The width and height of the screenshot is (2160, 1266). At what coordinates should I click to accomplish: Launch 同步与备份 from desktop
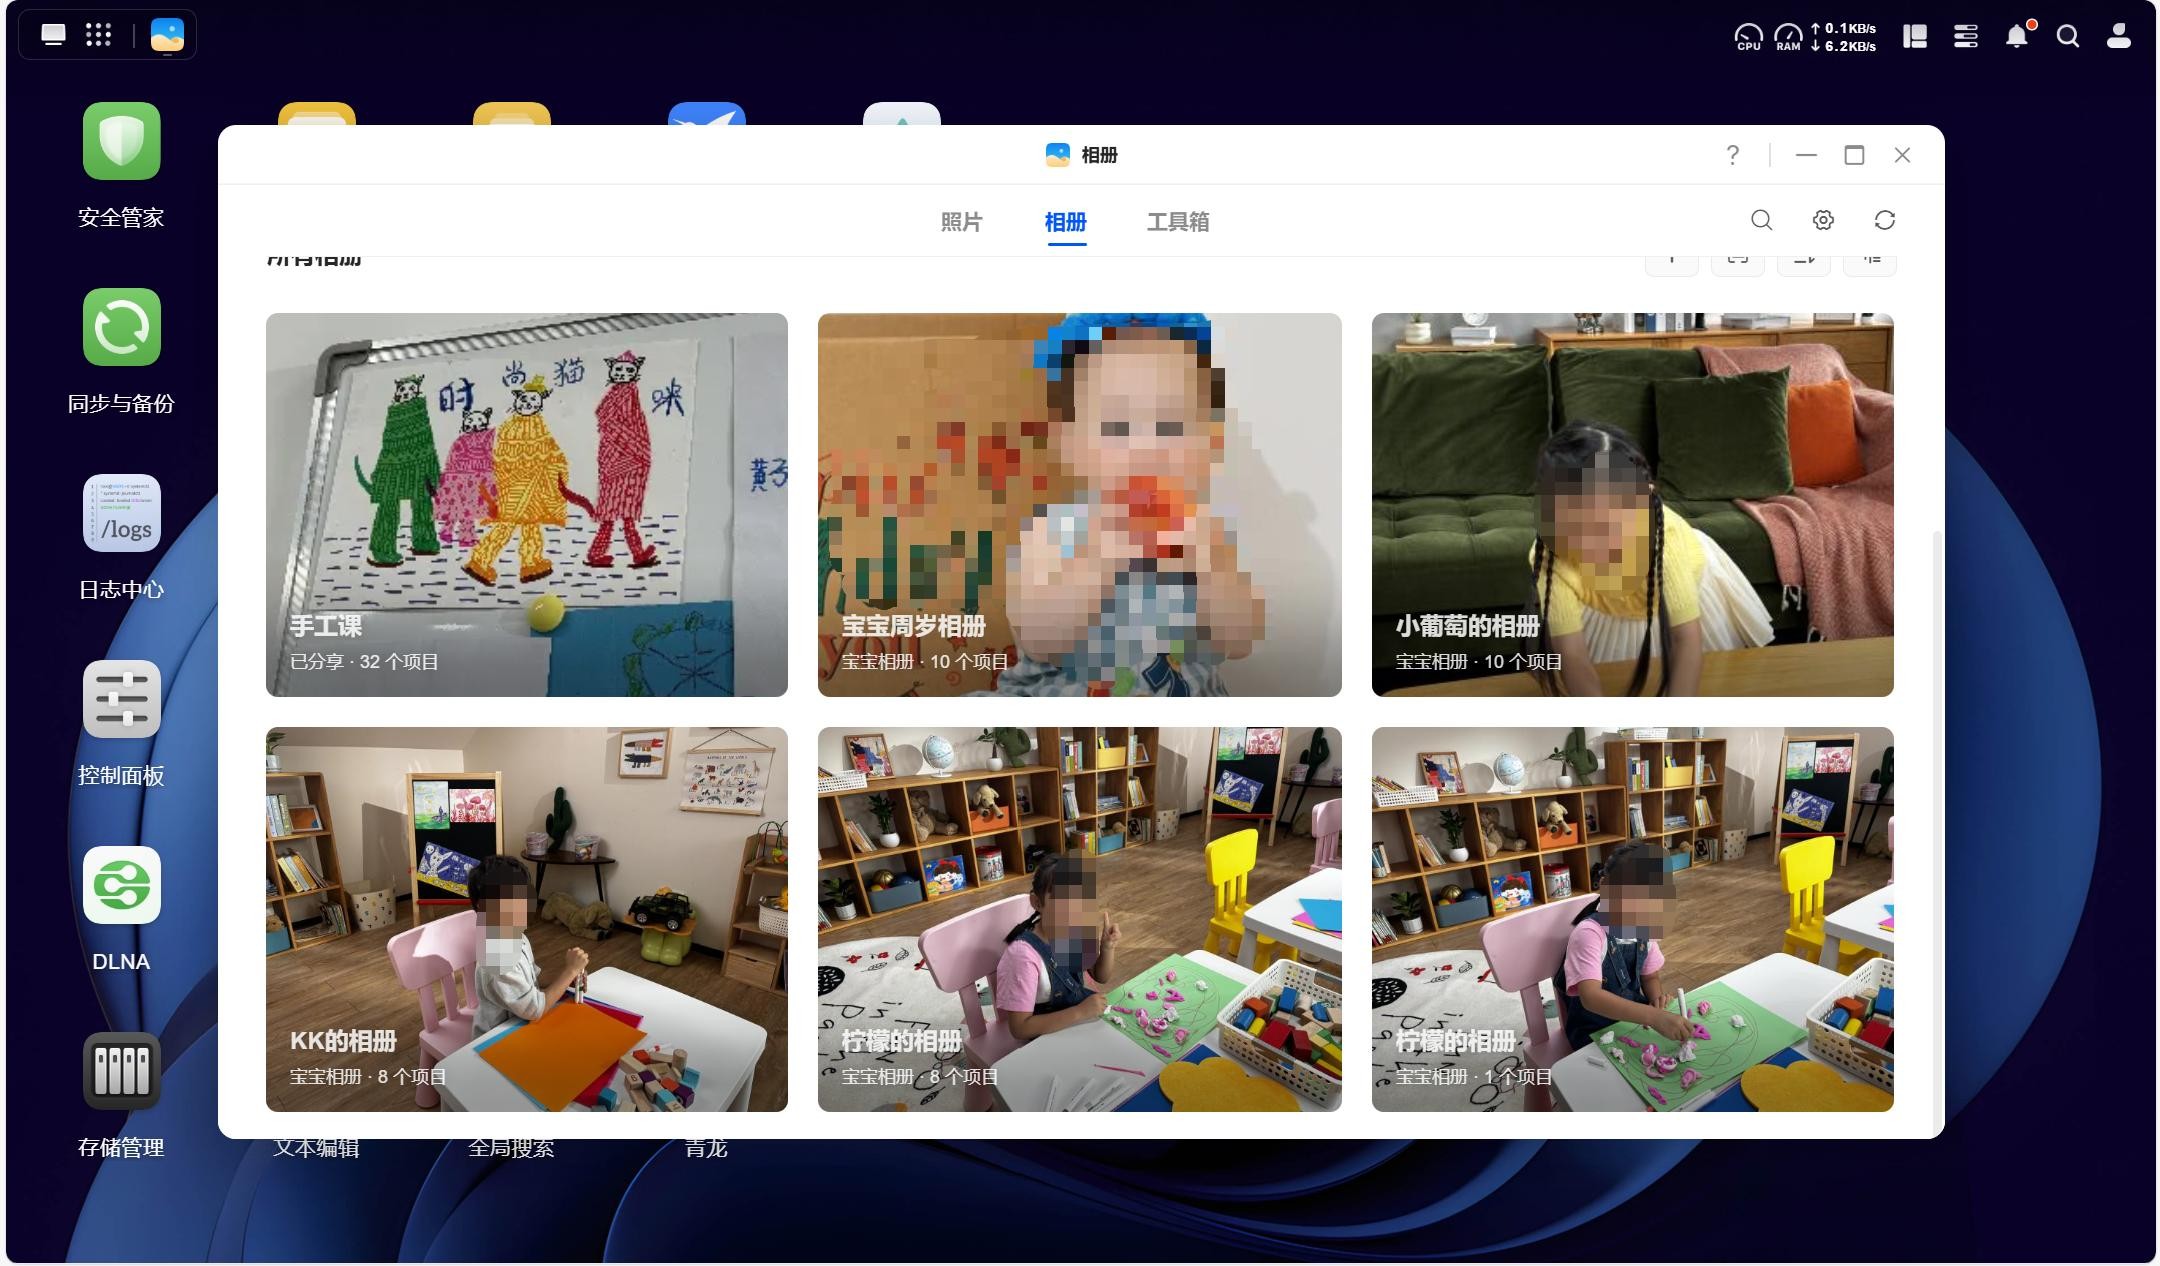coord(121,327)
